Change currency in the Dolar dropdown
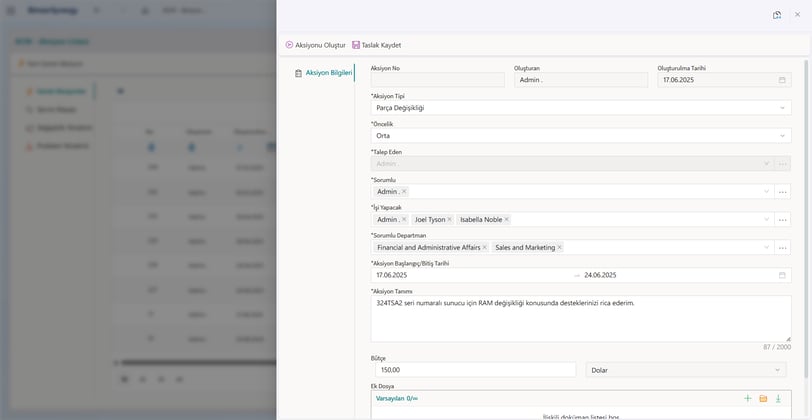 click(x=686, y=370)
